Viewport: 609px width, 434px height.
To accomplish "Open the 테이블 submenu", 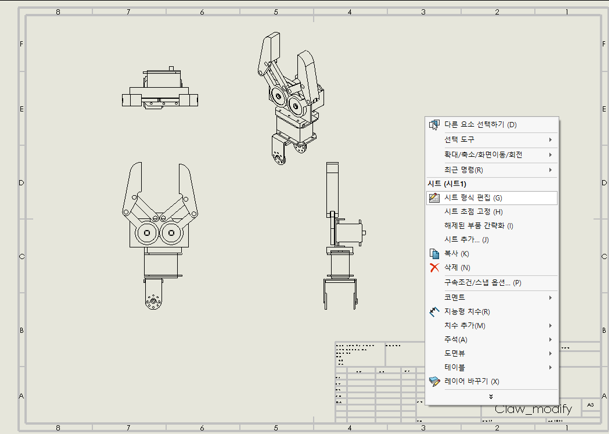I will click(492, 368).
